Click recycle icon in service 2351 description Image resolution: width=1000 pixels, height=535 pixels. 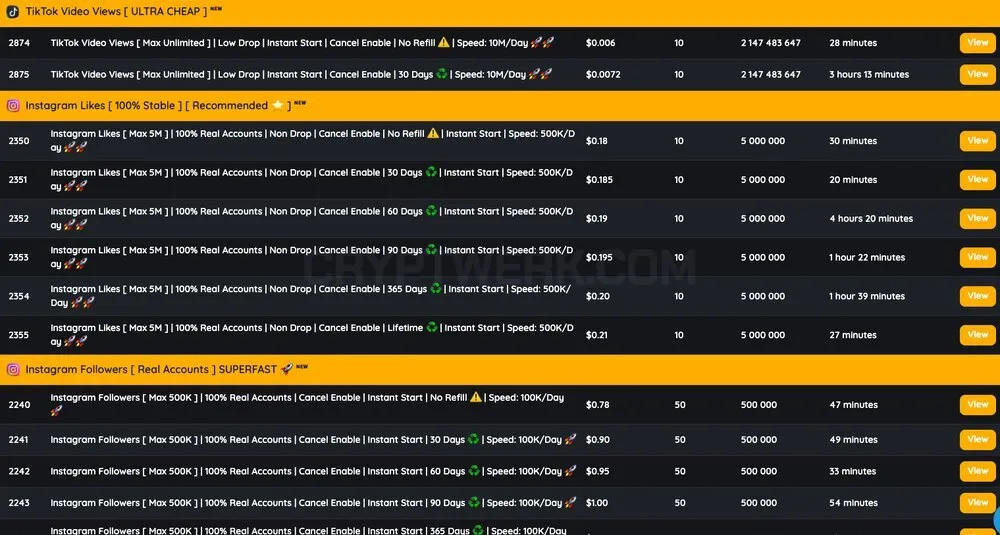(431, 172)
